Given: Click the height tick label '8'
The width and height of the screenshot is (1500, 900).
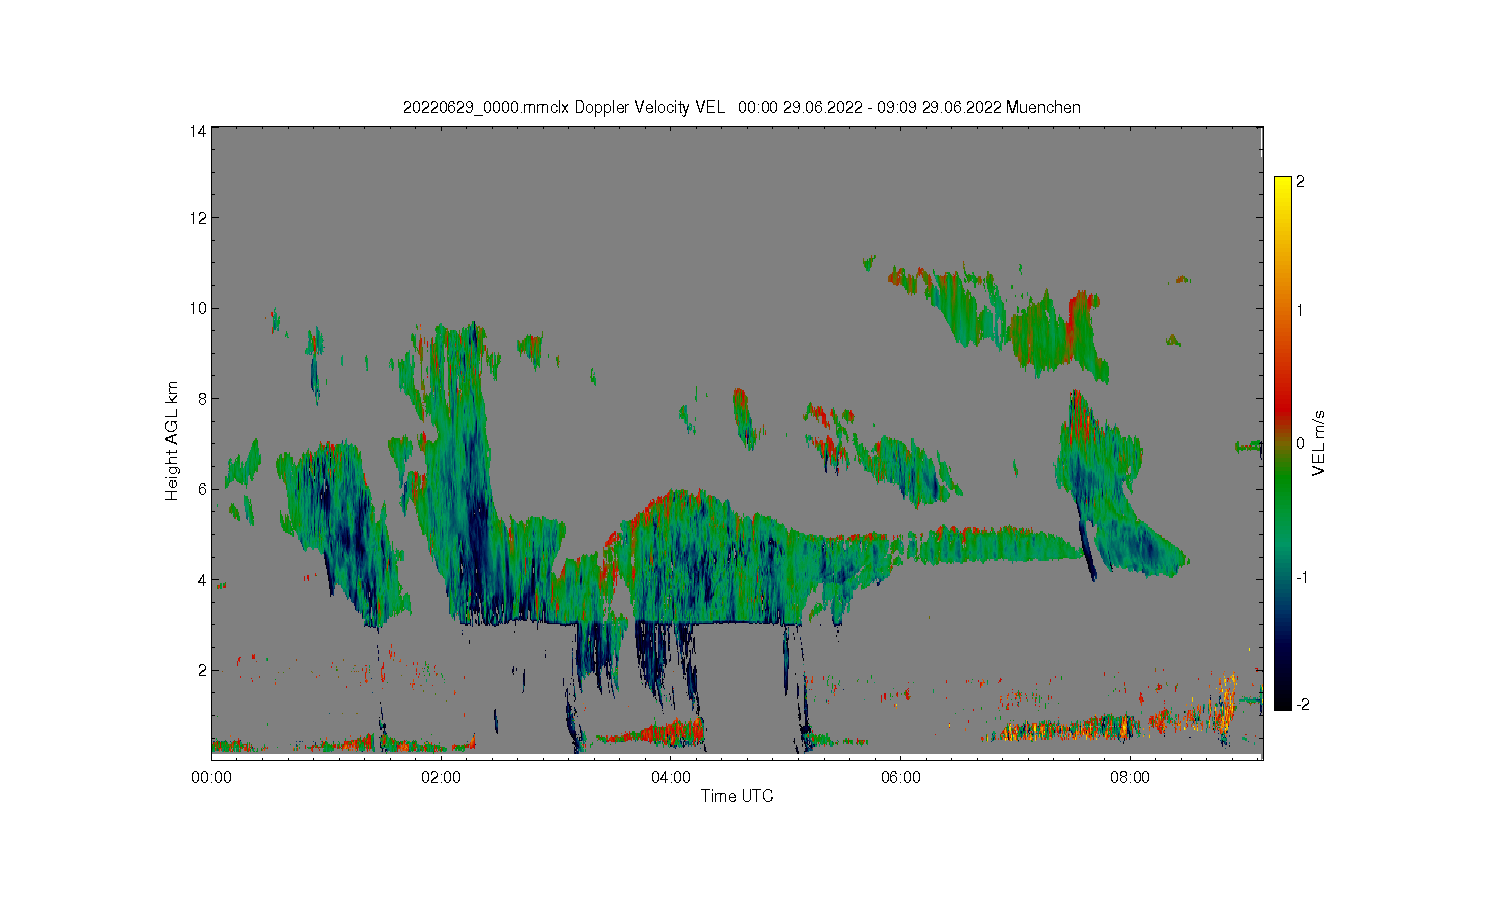Looking at the screenshot, I should click(x=202, y=398).
